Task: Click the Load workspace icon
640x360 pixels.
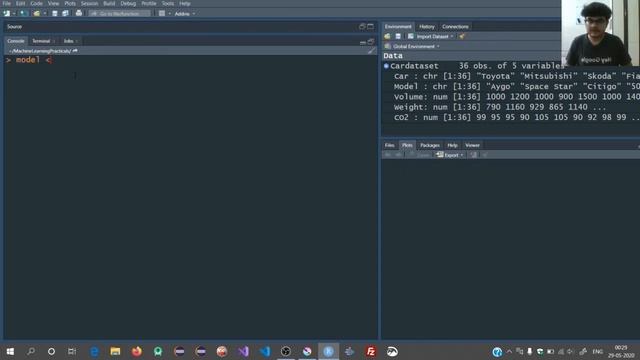Action: (x=387, y=36)
